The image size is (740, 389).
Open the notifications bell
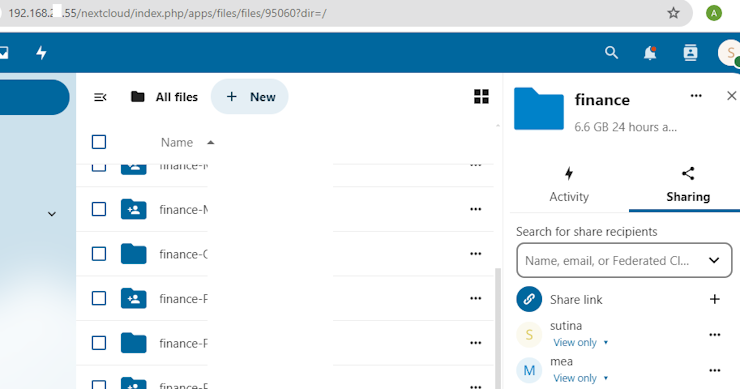[650, 53]
